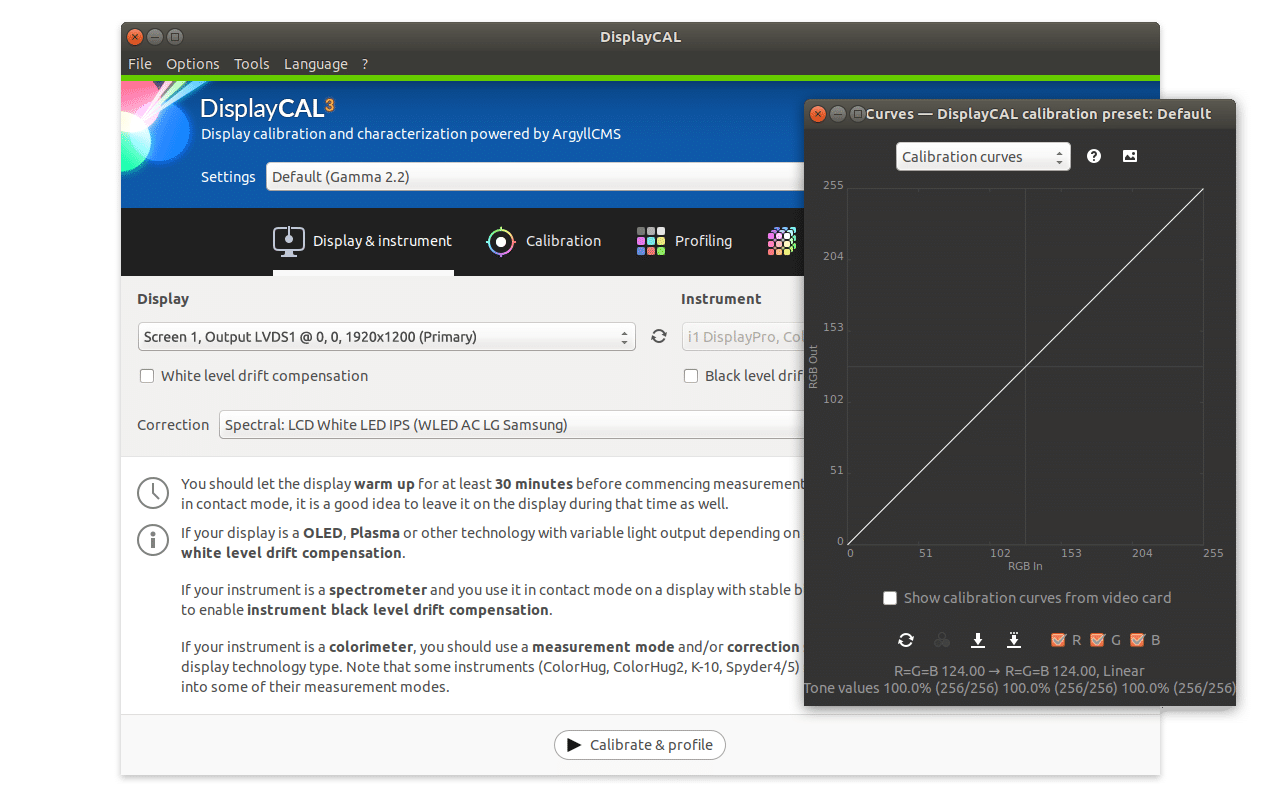Open the Display Screen 1 LVDS1 dropdown
1280x800 pixels.
tap(386, 337)
